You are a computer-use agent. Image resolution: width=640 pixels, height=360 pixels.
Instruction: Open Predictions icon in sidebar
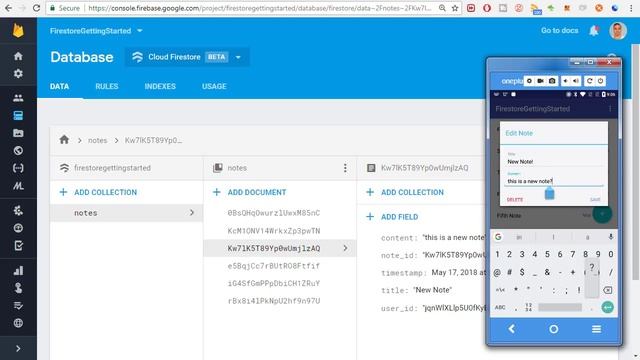[18, 288]
